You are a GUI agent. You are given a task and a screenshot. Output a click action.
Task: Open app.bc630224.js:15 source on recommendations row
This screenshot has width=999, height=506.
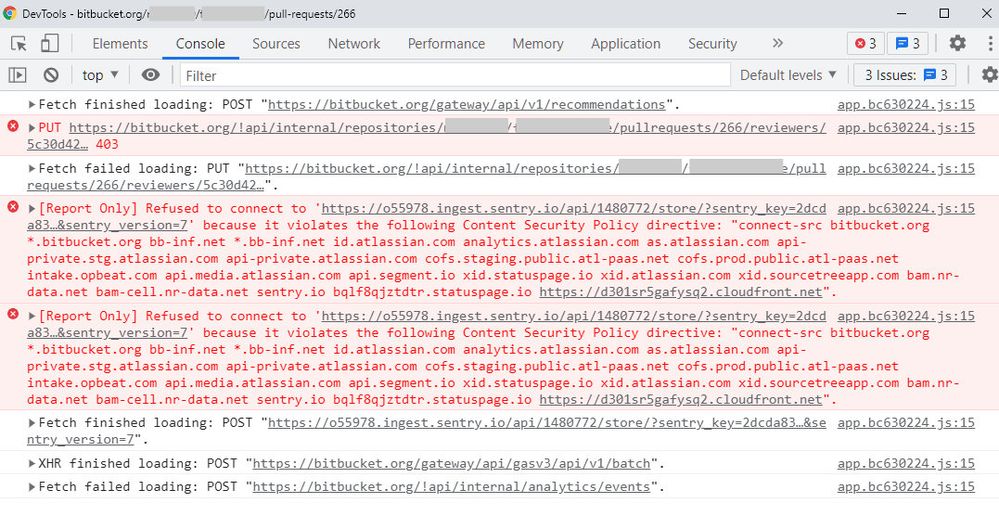pos(906,105)
